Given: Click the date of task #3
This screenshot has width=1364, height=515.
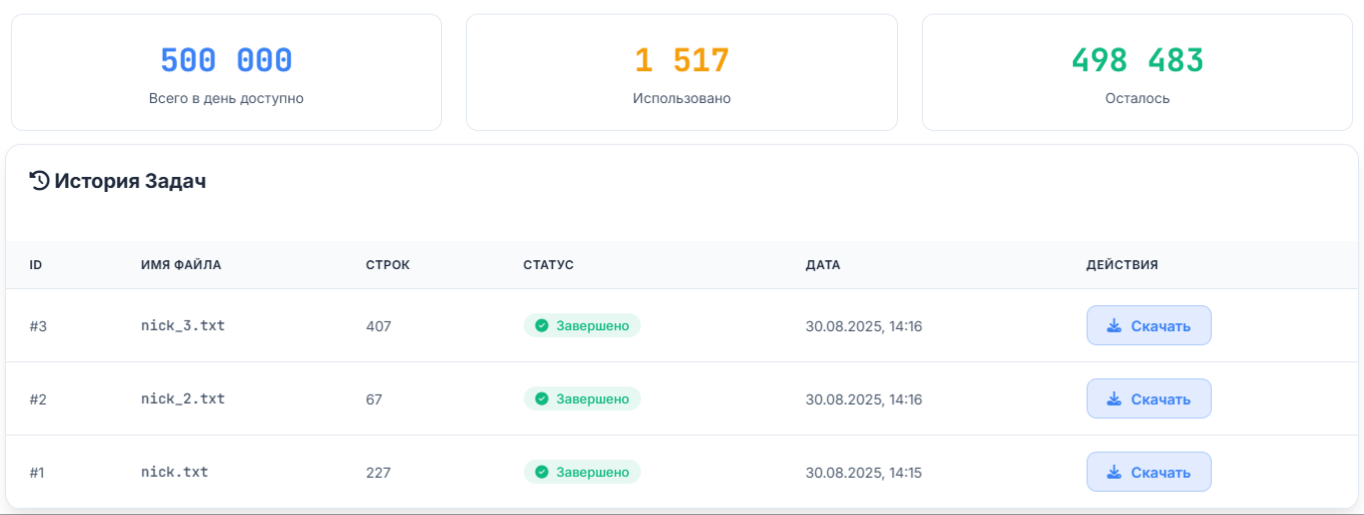Looking at the screenshot, I should click(864, 326).
